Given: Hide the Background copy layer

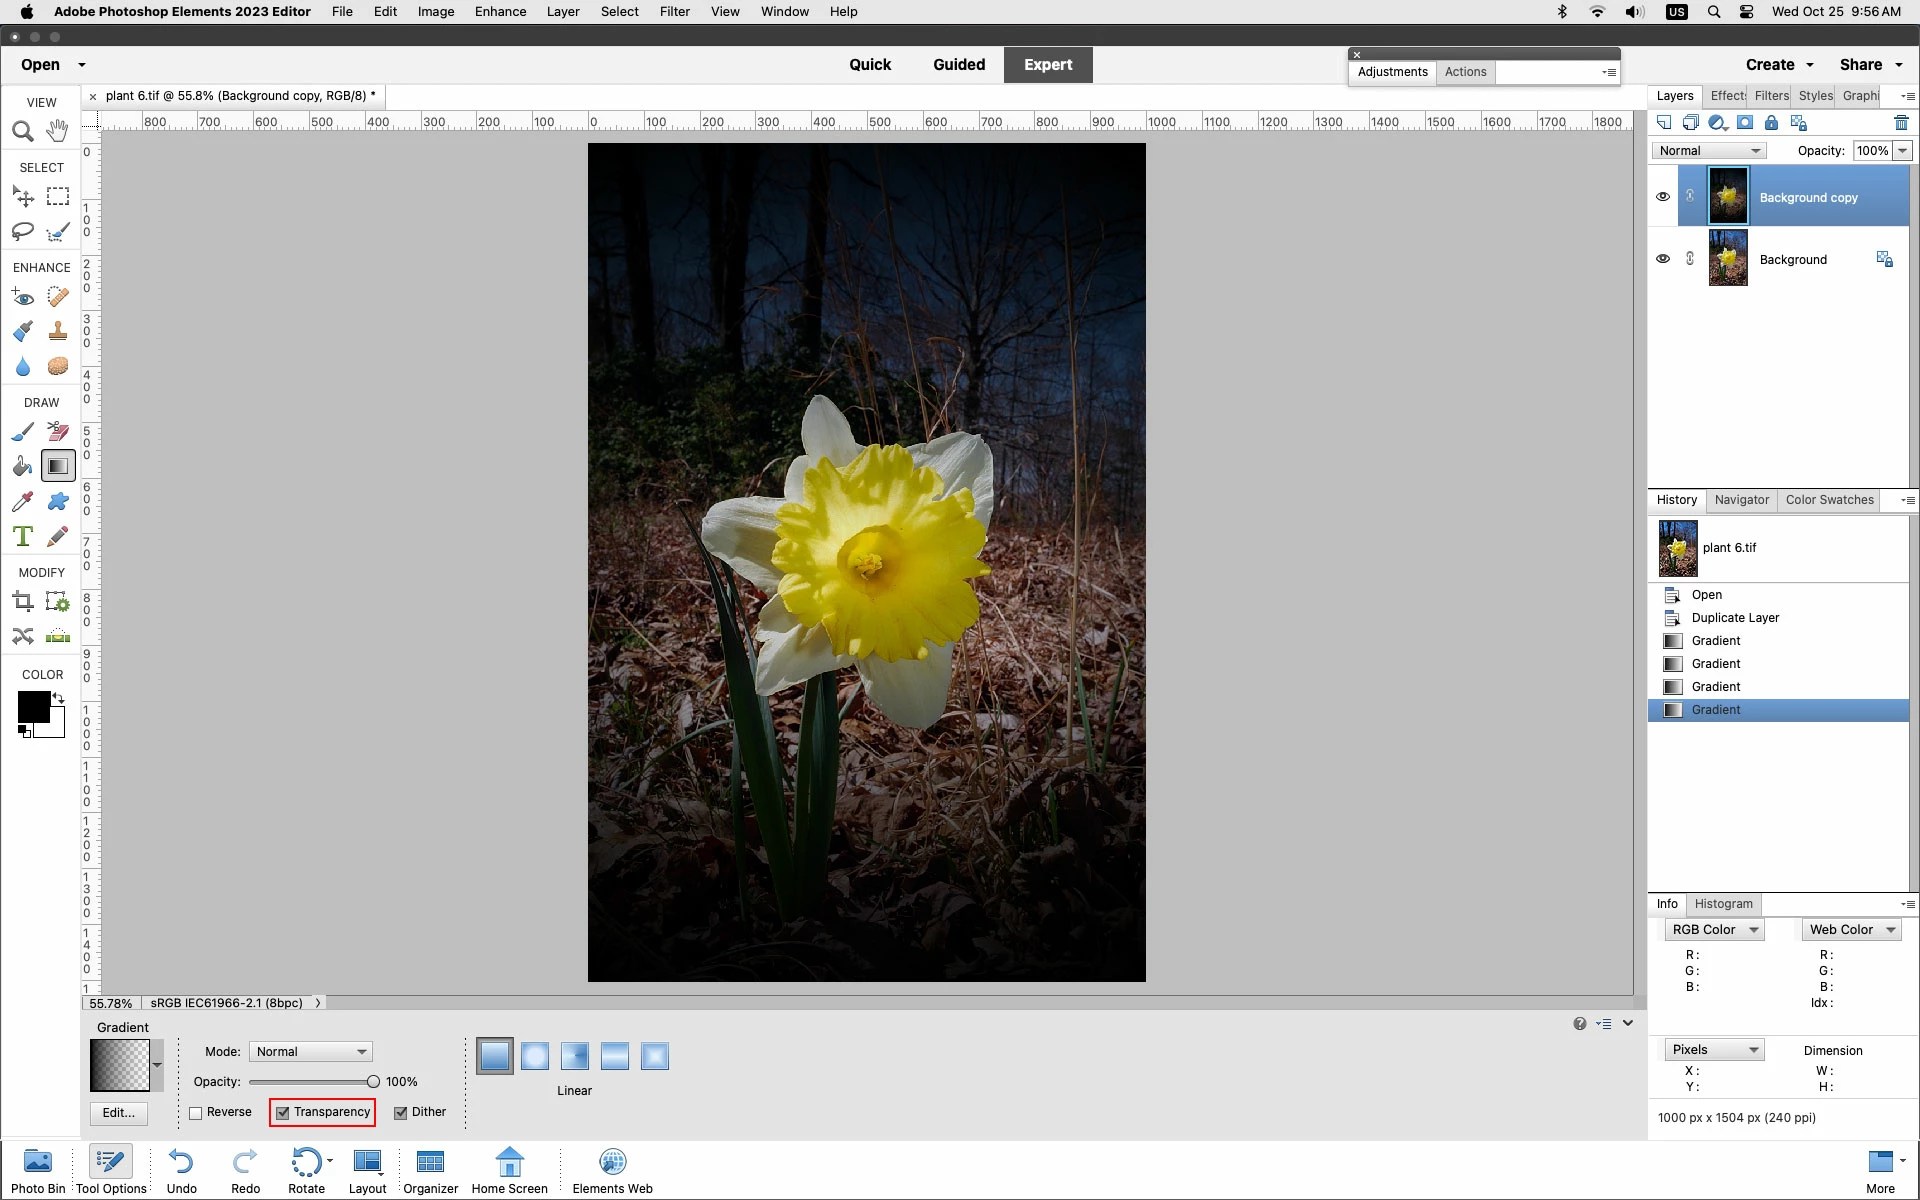Looking at the screenshot, I should point(1663,197).
